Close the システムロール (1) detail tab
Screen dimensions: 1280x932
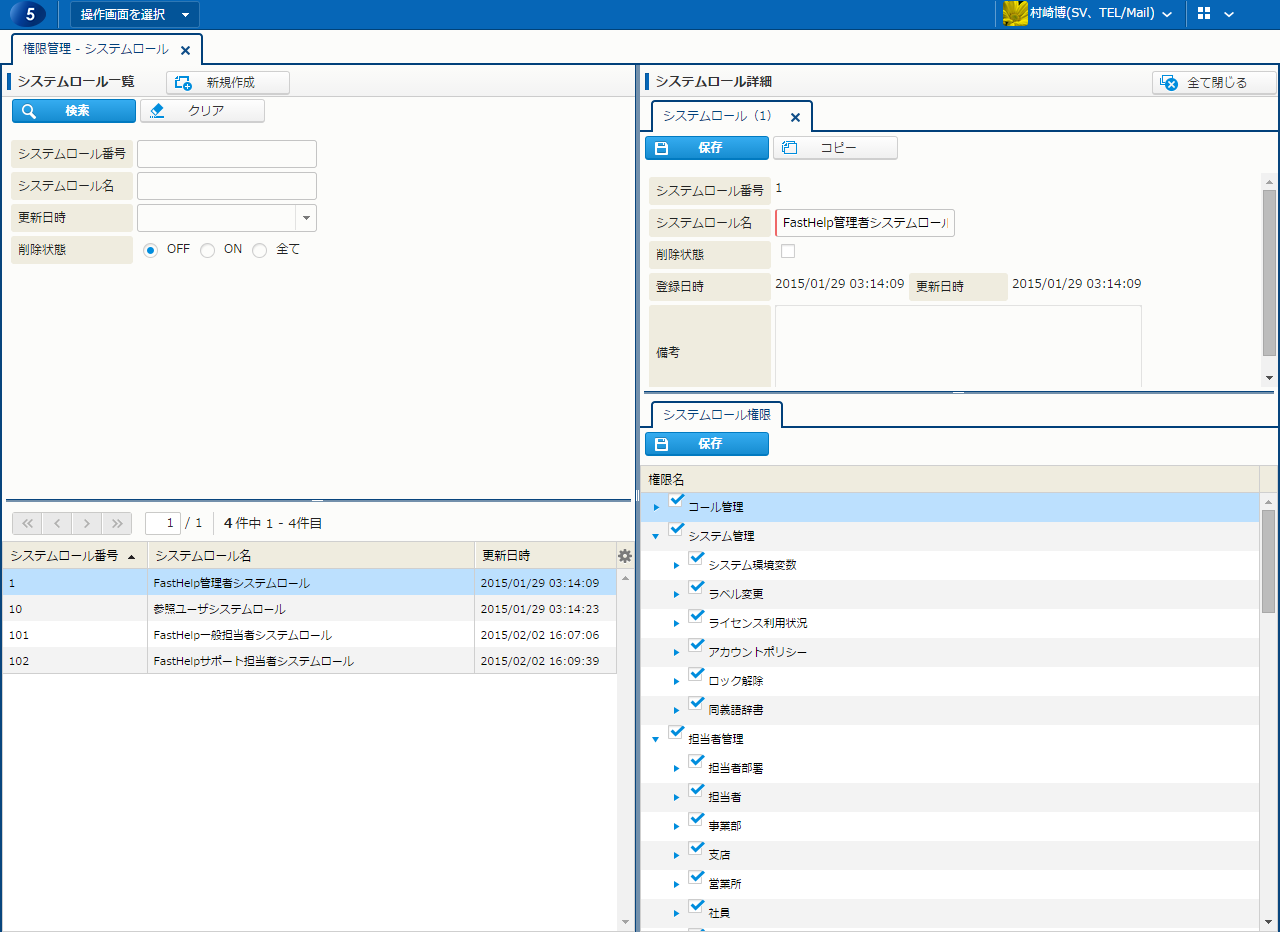795,117
